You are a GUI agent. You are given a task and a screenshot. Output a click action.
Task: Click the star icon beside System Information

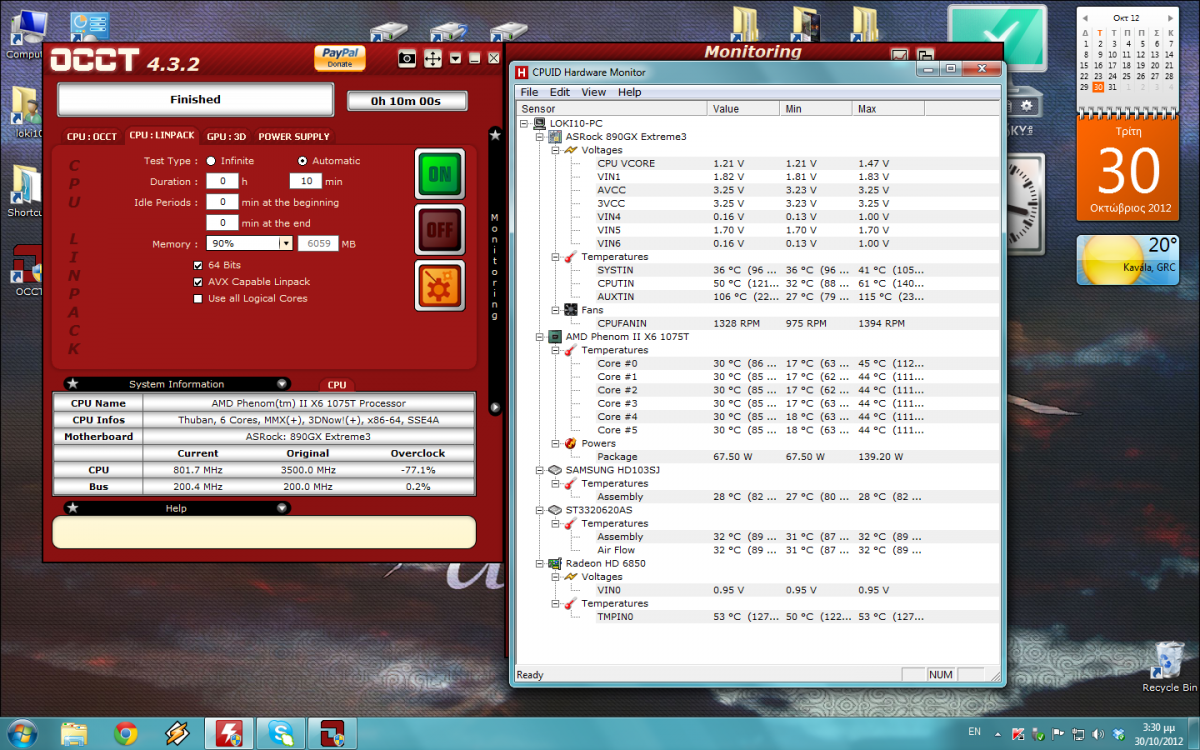coord(72,383)
